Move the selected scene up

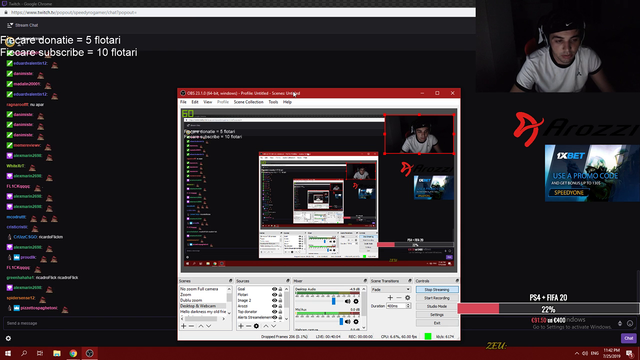tap(201, 326)
